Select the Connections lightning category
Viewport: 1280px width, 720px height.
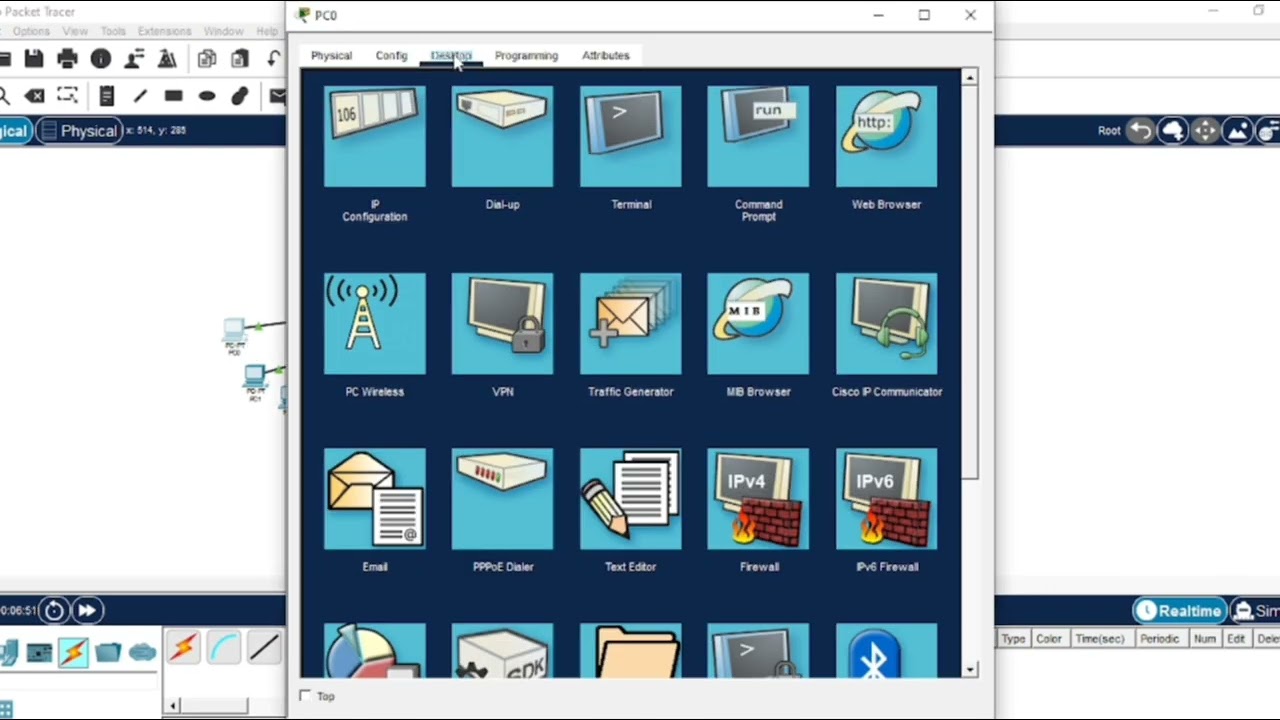point(73,653)
